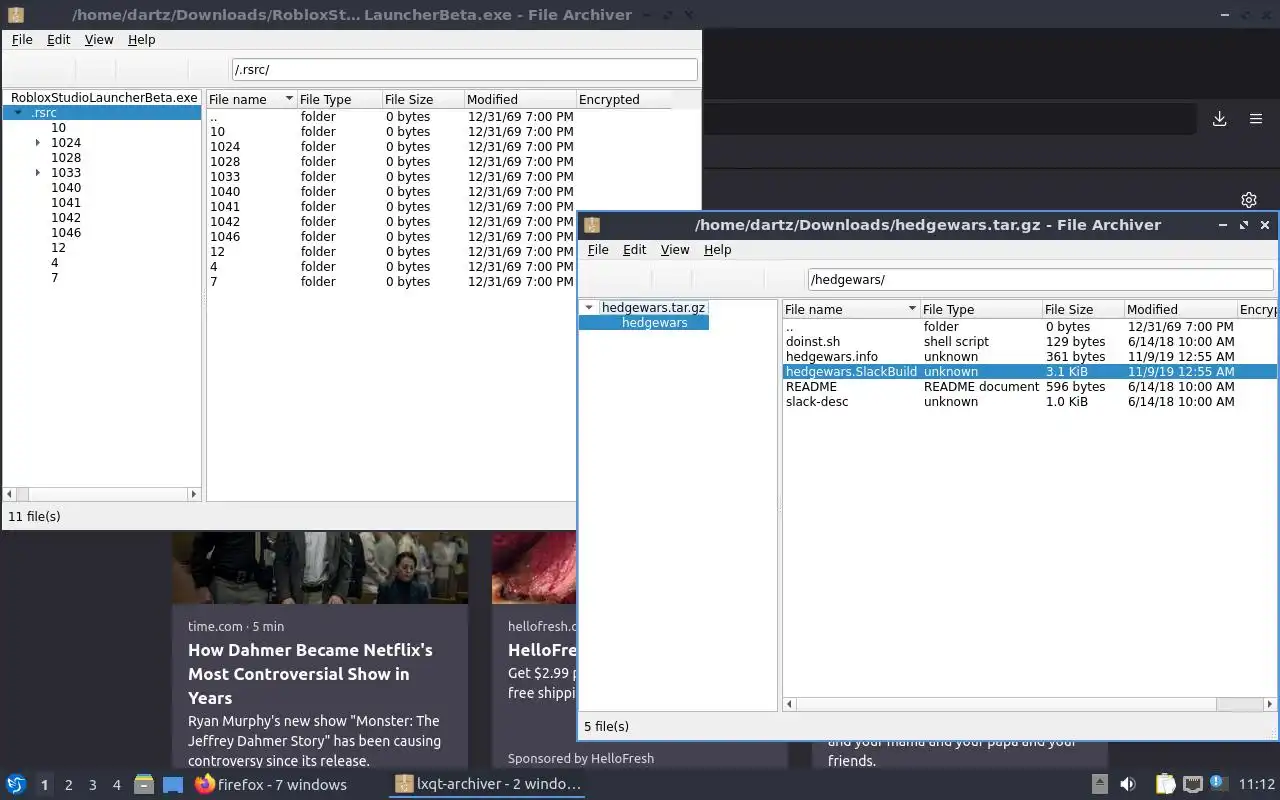Open Help menu in hedgewars archiver window
This screenshot has height=800, width=1280.
718,250
